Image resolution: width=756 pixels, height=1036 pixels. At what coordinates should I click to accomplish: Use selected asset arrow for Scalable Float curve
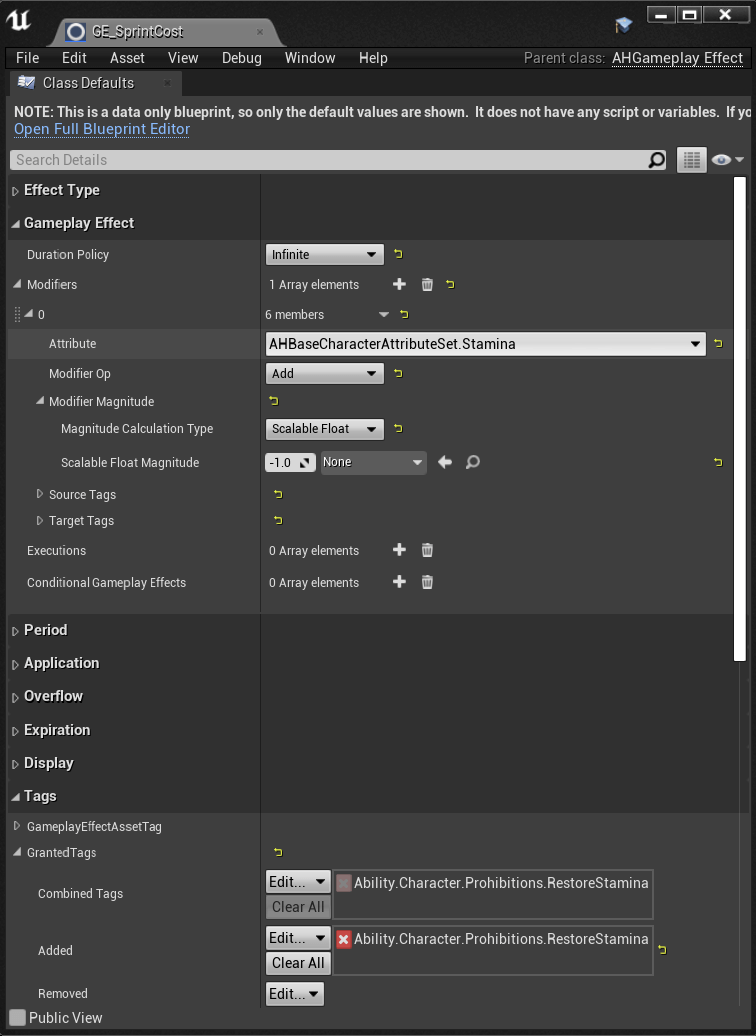[445, 462]
